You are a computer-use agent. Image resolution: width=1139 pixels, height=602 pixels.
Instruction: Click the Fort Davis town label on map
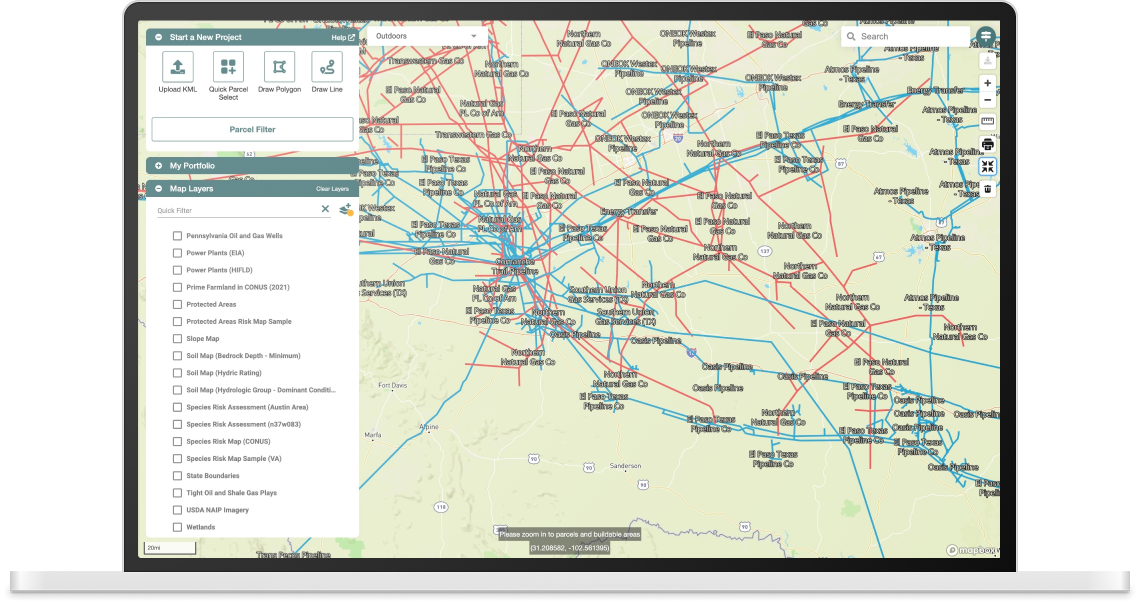click(393, 386)
